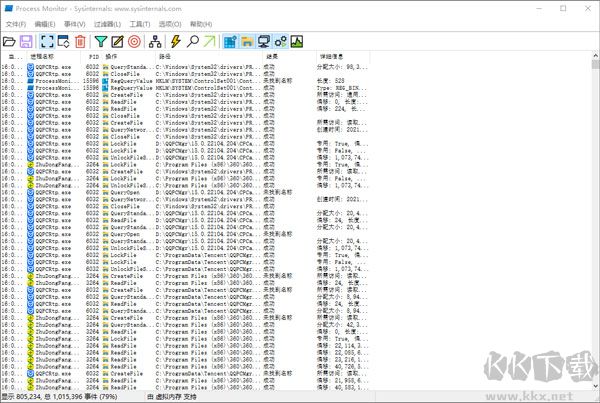Select the ReadFile row with 偏移: 224
The height and width of the screenshot is (403, 600).
[185, 109]
